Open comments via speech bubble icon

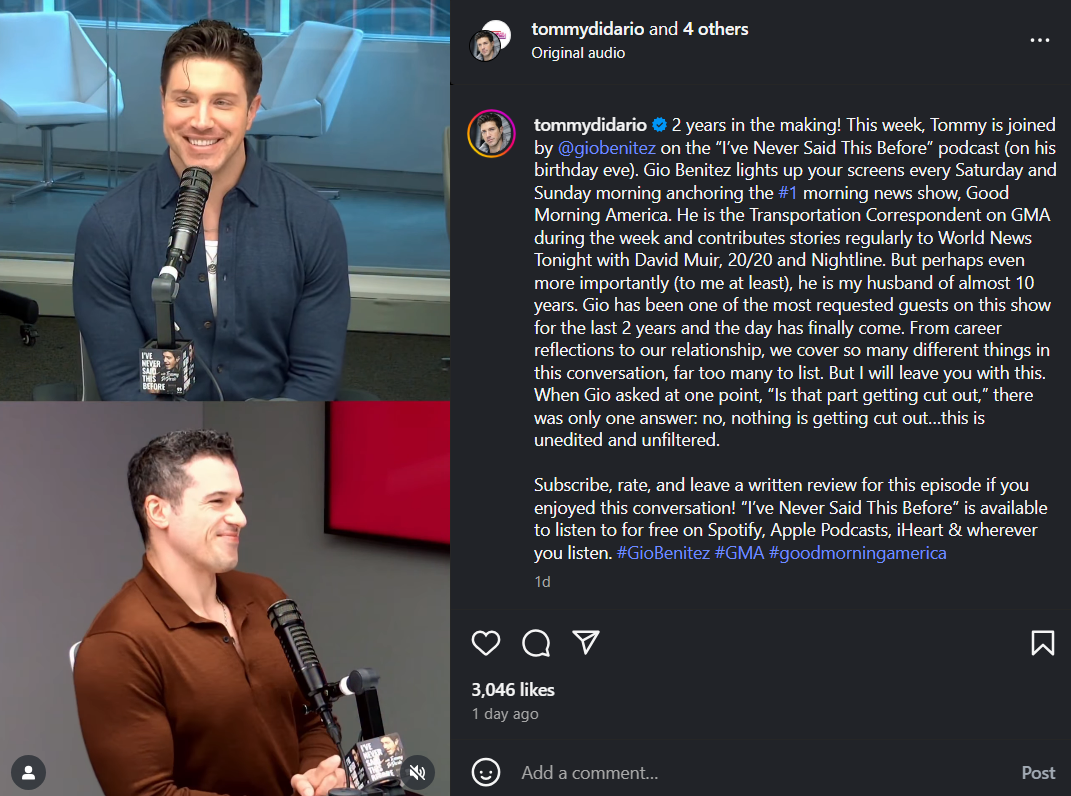[x=536, y=643]
